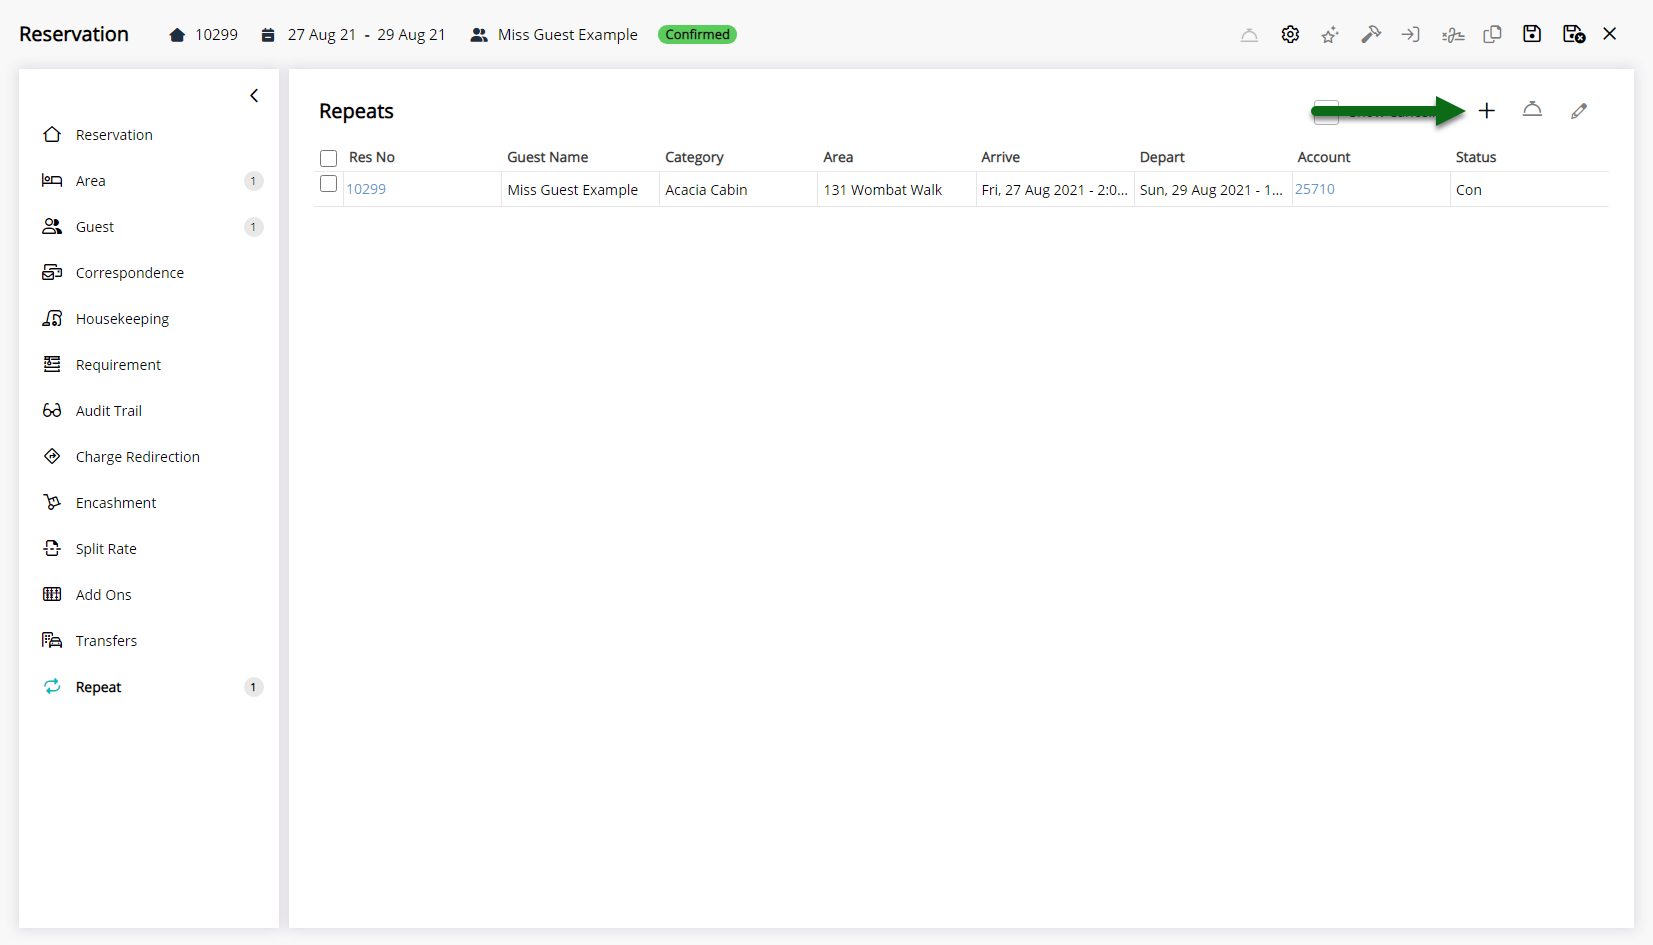Screen dimensions: 1653x945
Task: Click the Guest Name column header
Action: click(548, 157)
